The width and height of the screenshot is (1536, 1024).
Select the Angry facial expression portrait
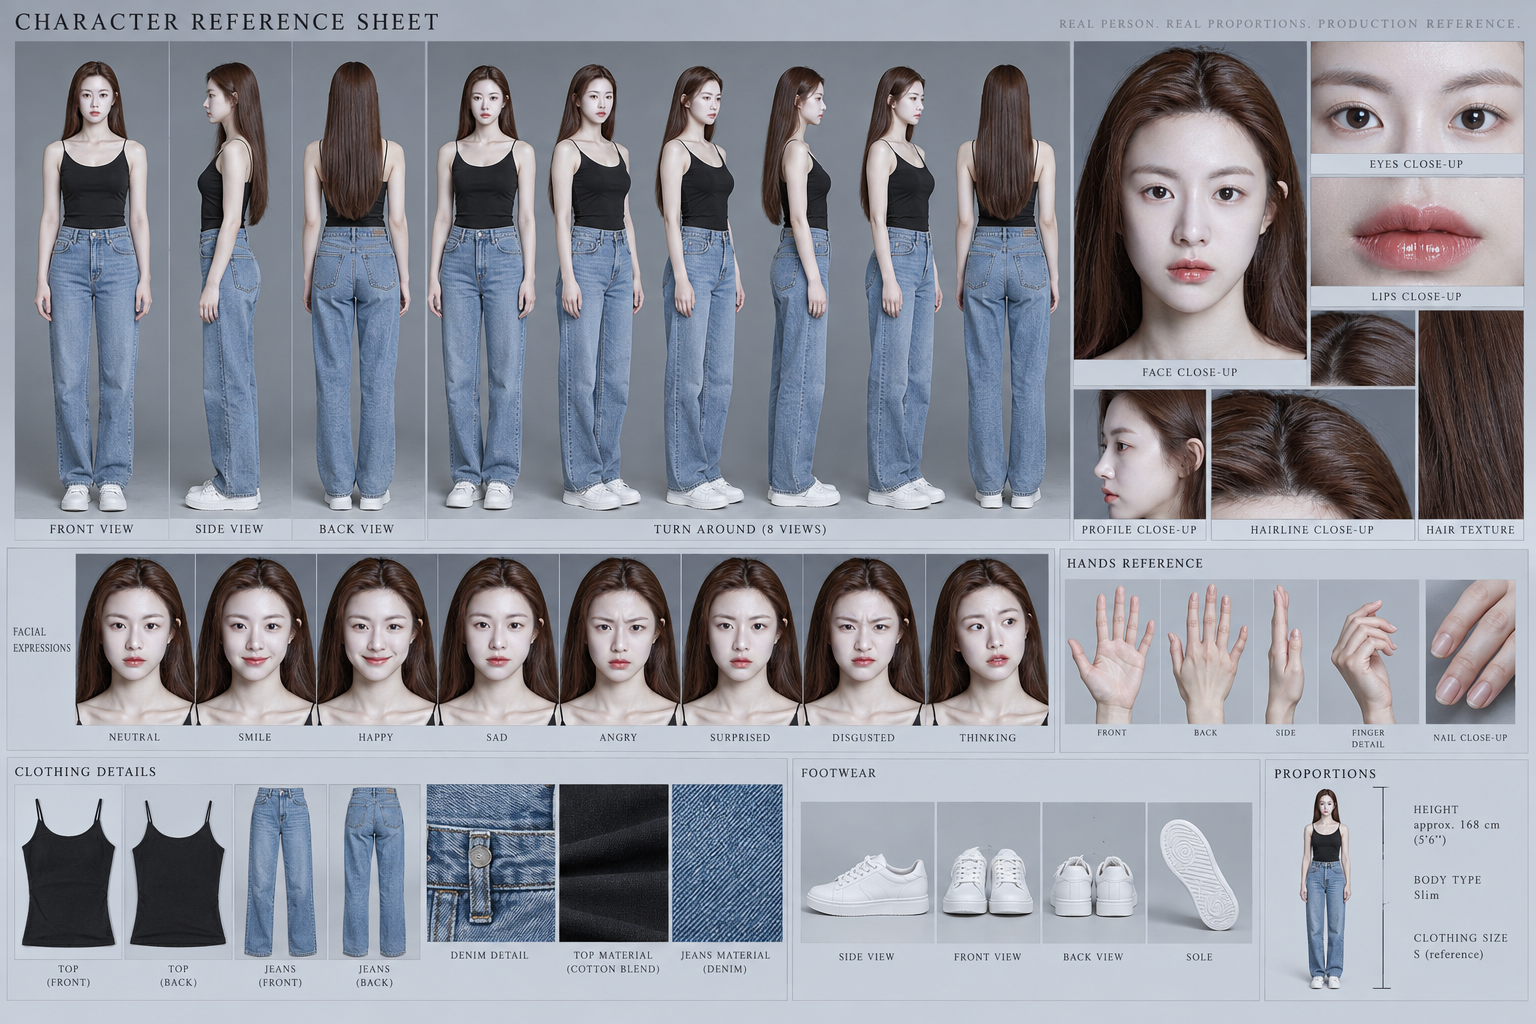620,641
